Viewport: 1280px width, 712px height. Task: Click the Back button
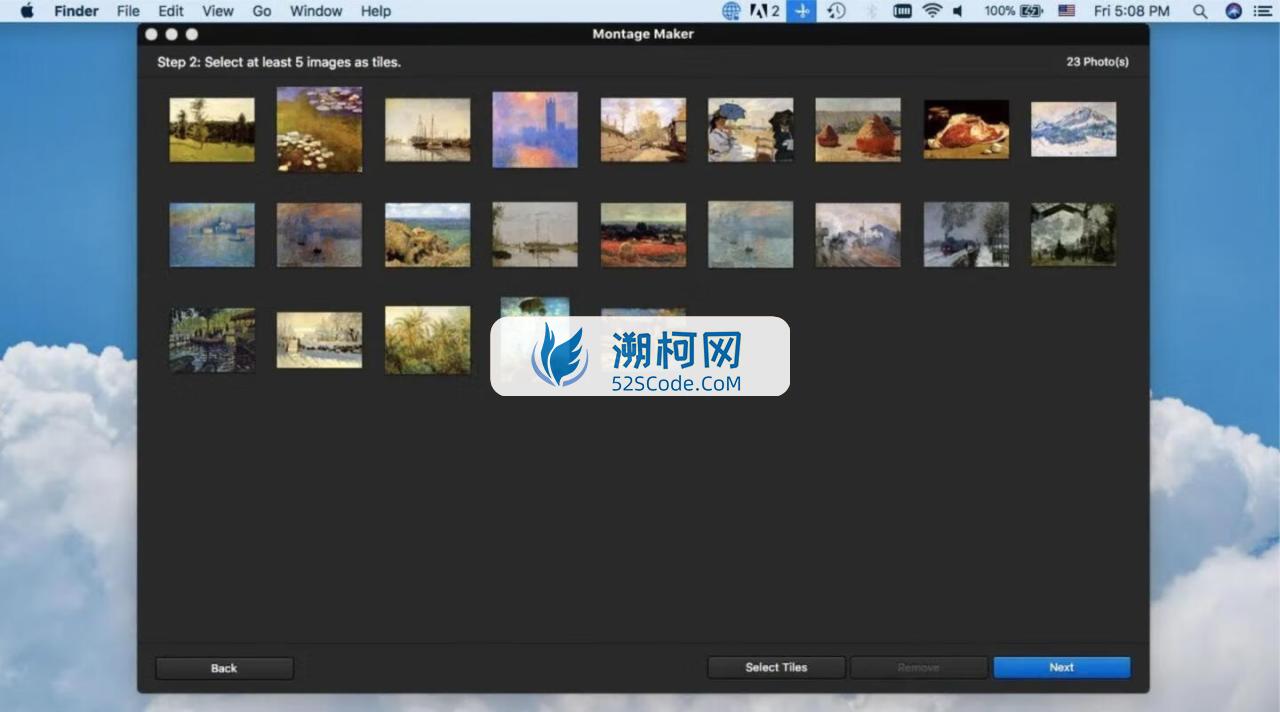(224, 668)
